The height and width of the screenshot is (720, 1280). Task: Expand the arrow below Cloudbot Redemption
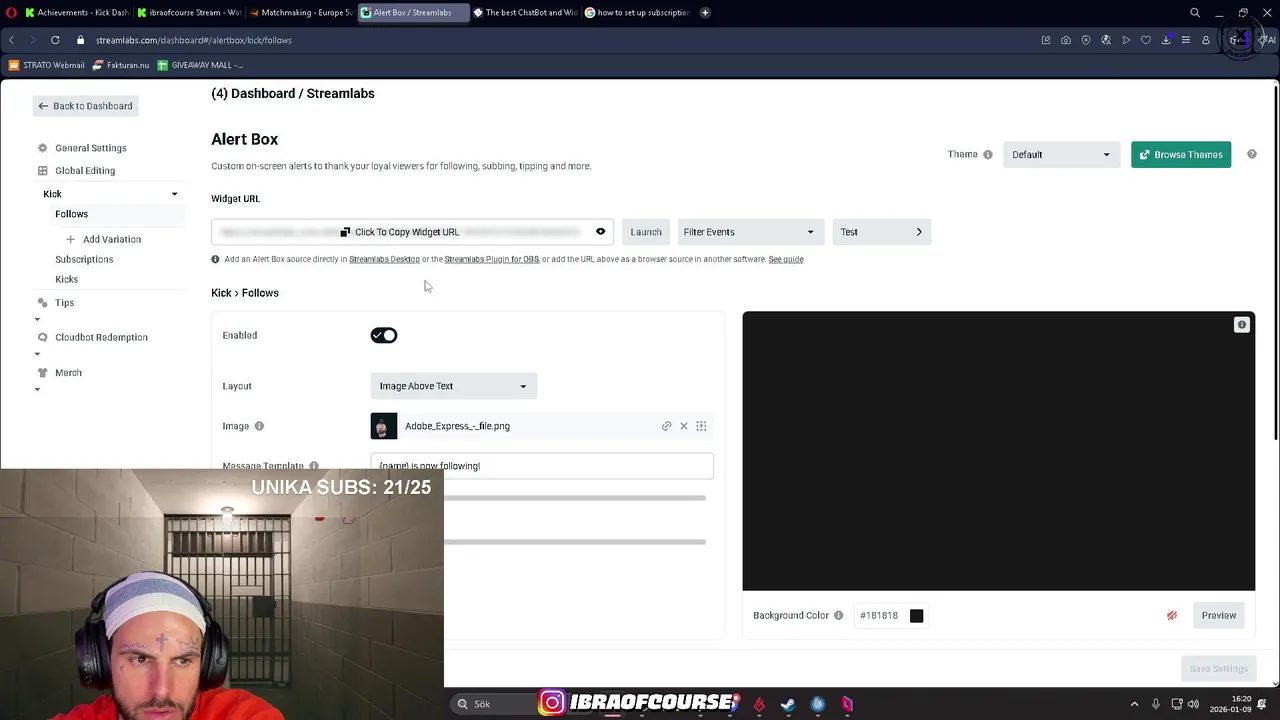(37, 355)
